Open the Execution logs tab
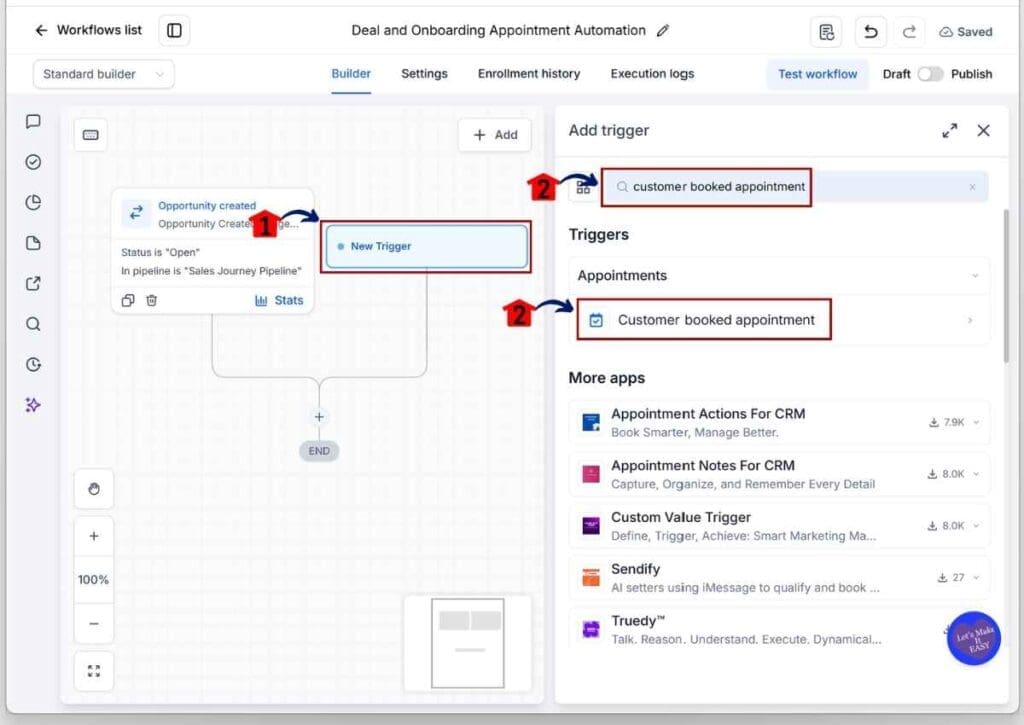This screenshot has width=1024, height=725. pos(652,74)
